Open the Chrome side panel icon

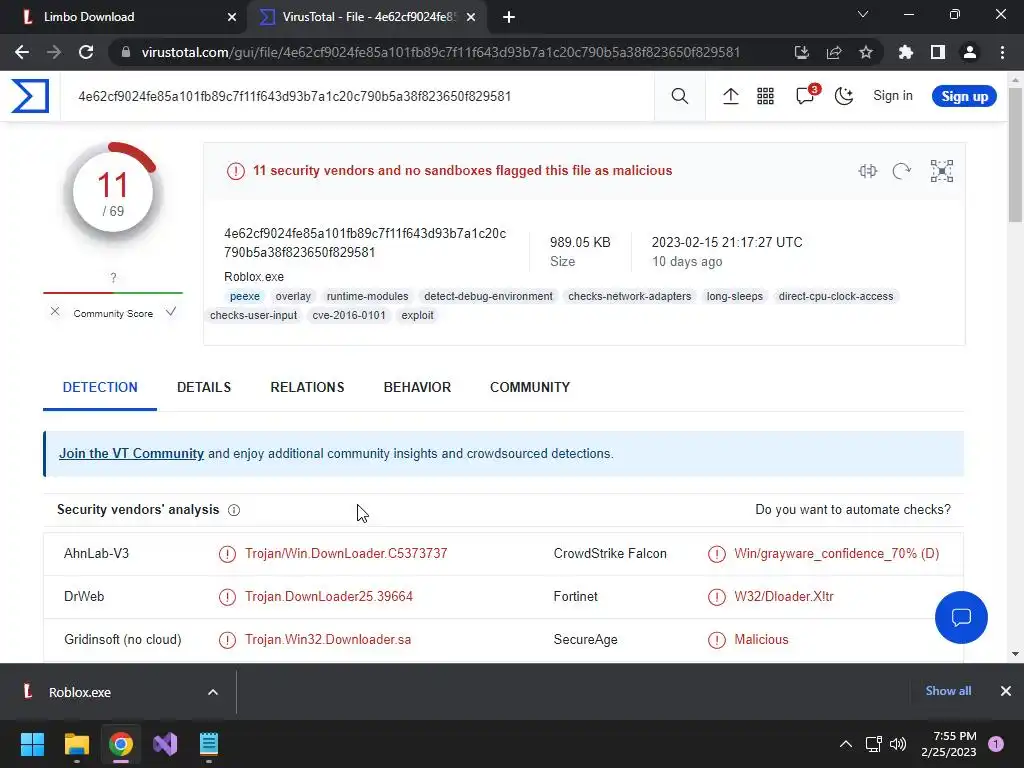938,52
